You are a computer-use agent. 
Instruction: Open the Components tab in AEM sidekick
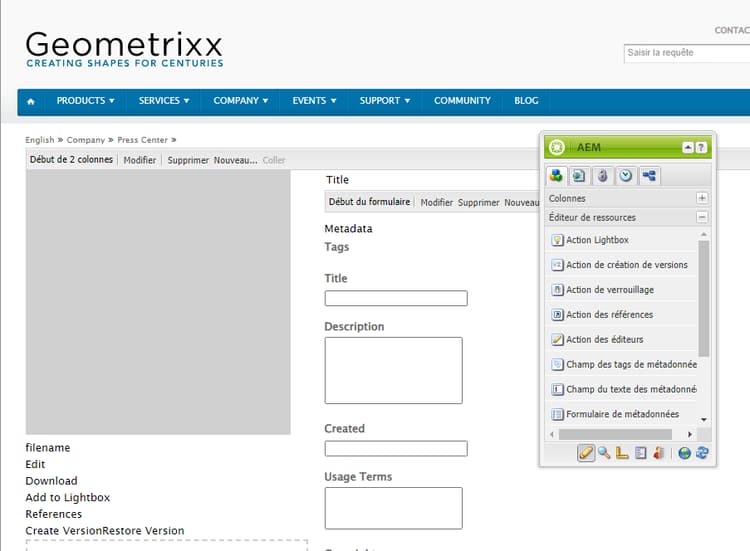click(556, 176)
